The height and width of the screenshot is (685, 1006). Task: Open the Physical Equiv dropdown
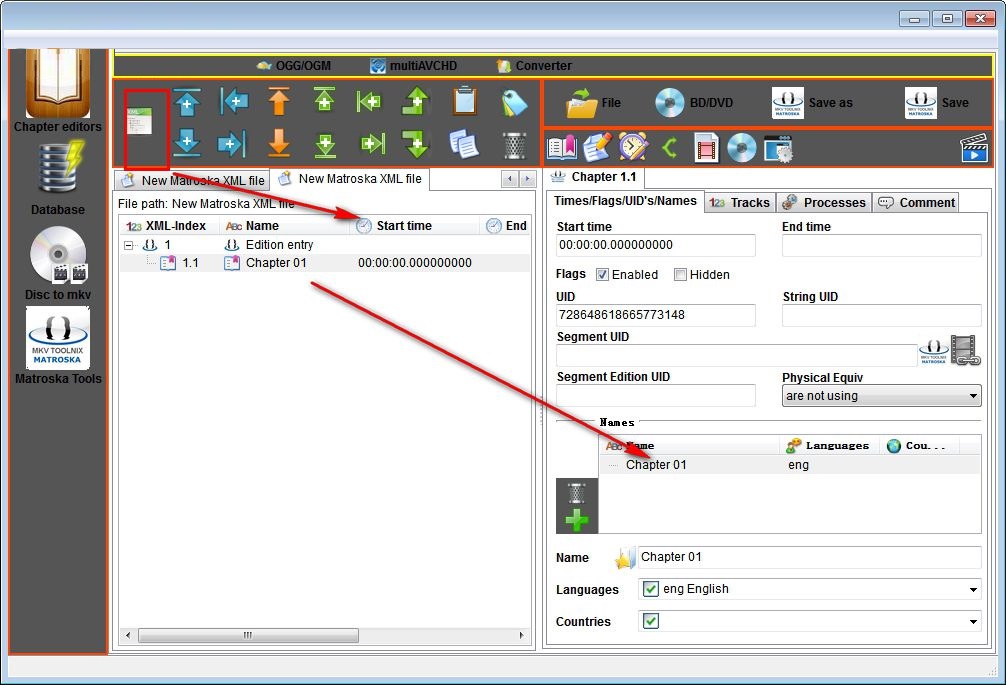coord(880,396)
